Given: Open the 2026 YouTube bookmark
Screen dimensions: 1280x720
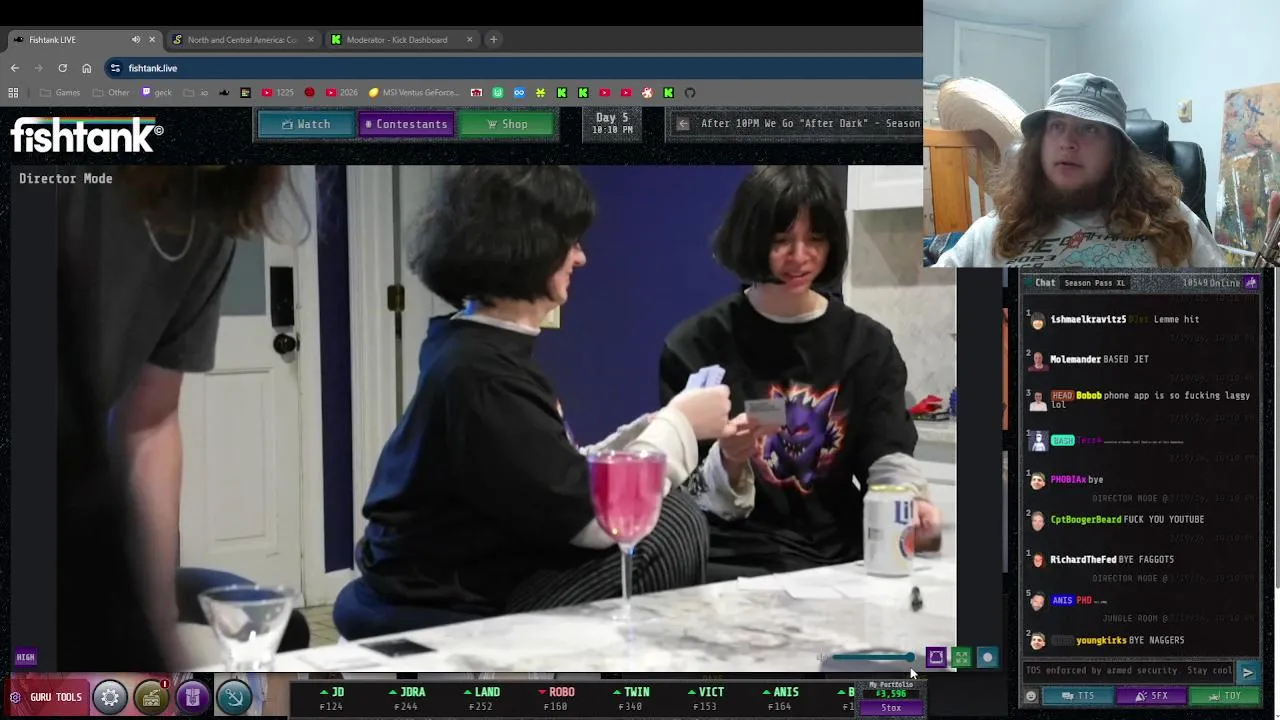Looking at the screenshot, I should coord(342,93).
